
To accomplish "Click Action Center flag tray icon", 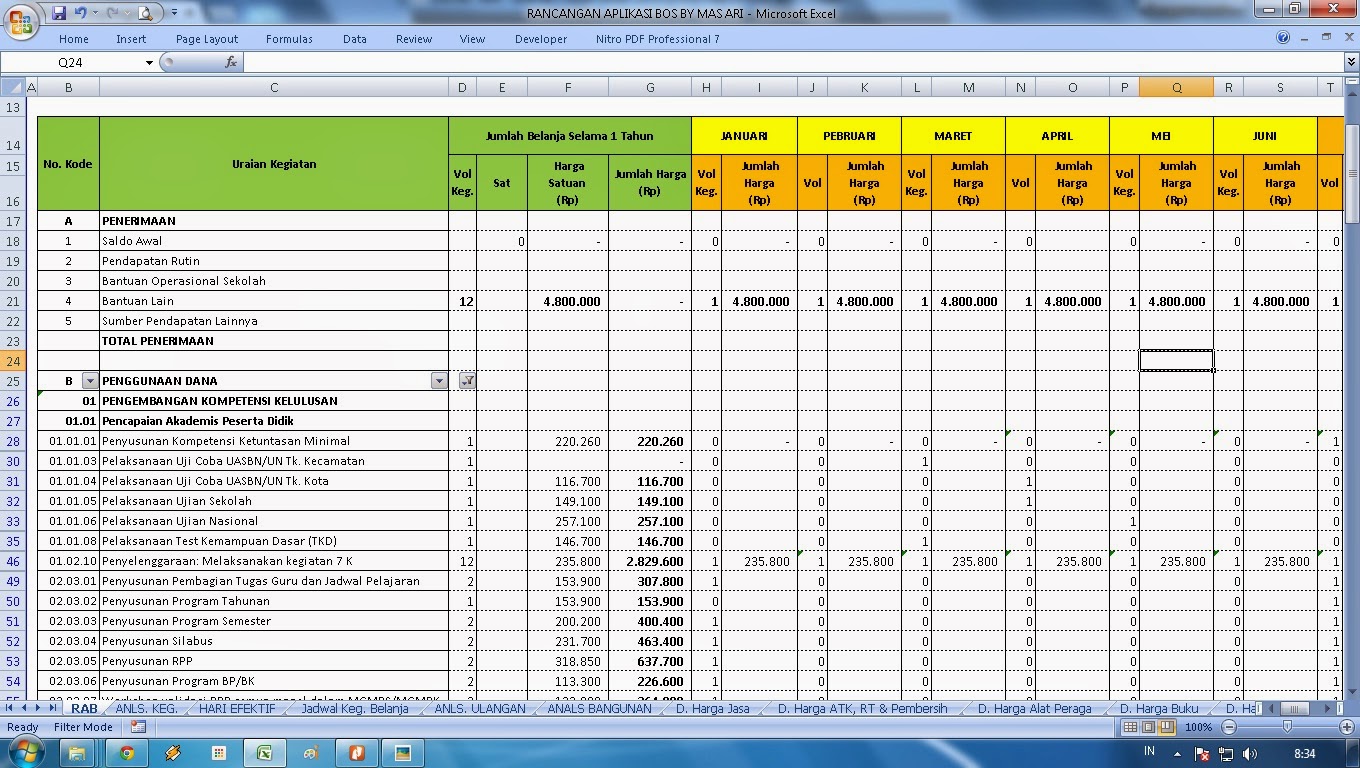I will (x=1203, y=752).
